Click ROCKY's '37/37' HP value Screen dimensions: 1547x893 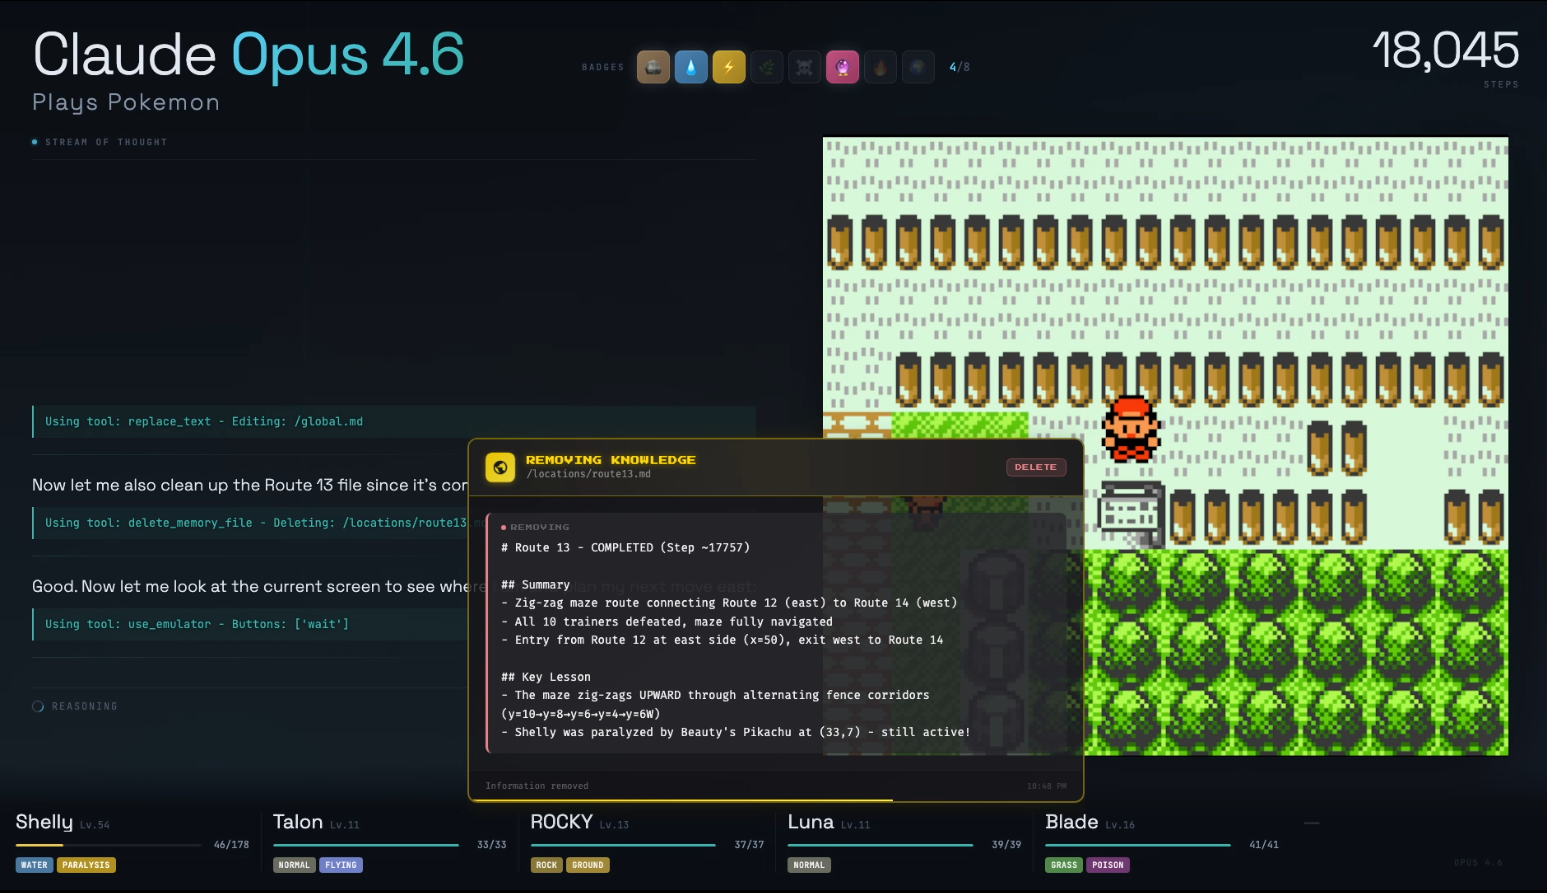[749, 845]
